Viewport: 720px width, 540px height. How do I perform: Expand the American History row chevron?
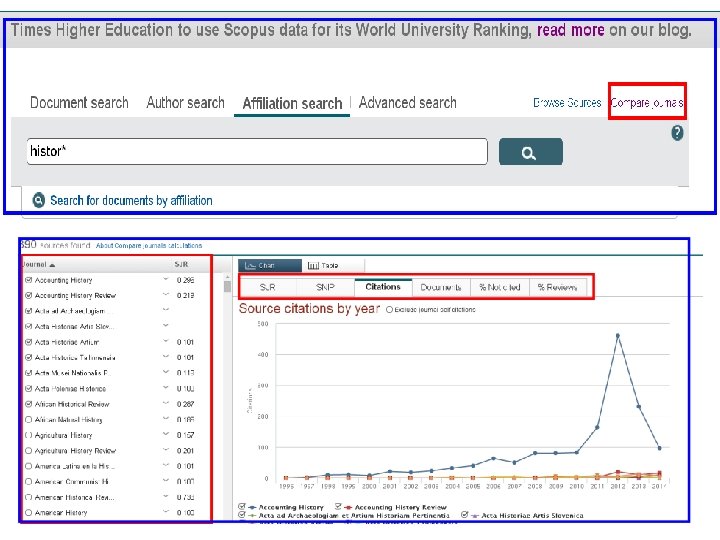[x=164, y=512]
